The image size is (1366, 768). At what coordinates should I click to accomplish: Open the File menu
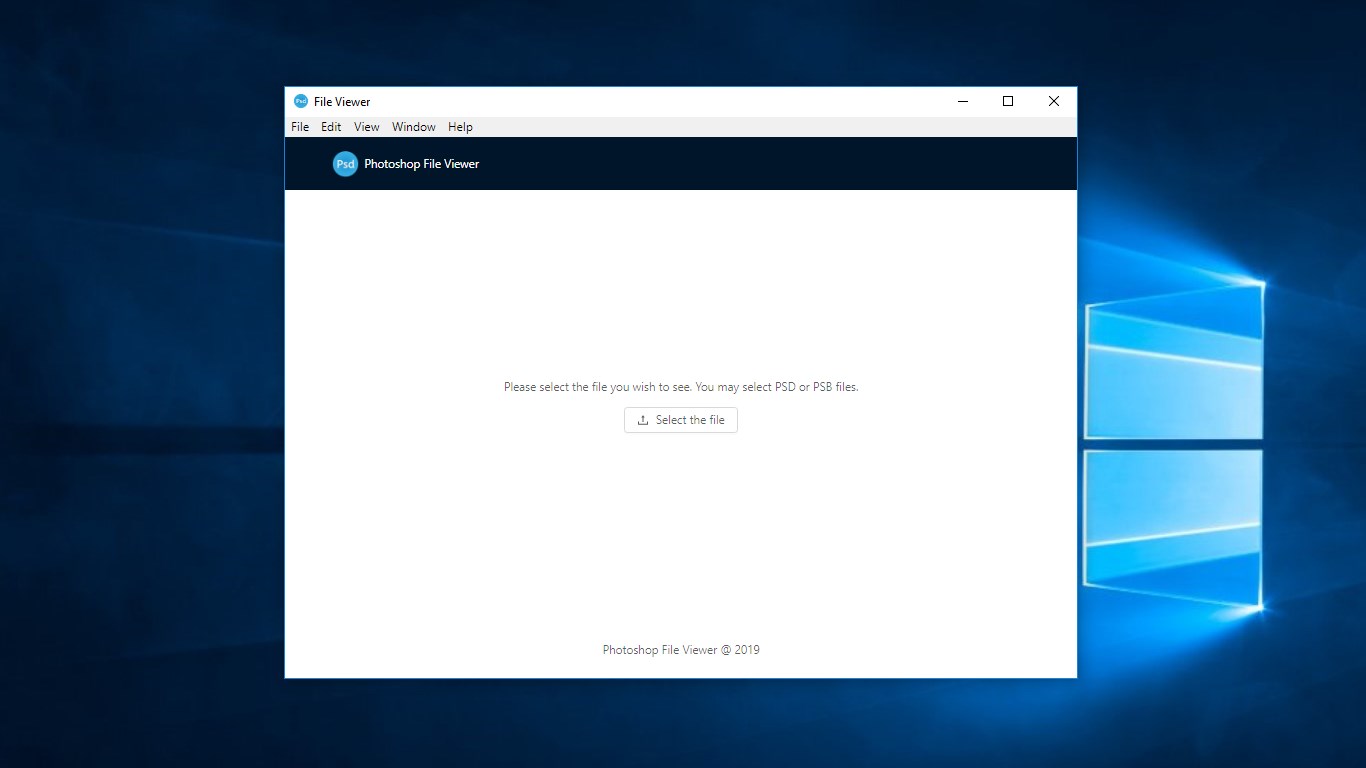click(x=300, y=127)
